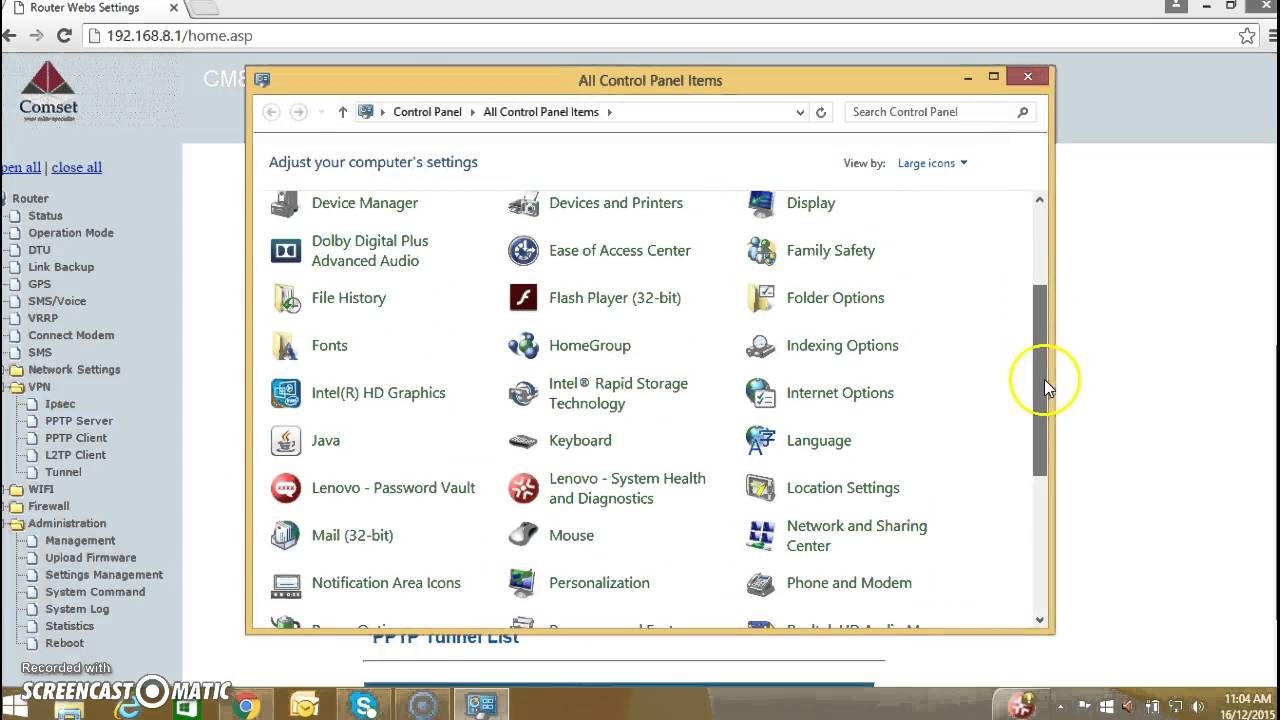
Task: Expand the All Control Panel Items breadcrumb arrow
Action: click(x=609, y=112)
